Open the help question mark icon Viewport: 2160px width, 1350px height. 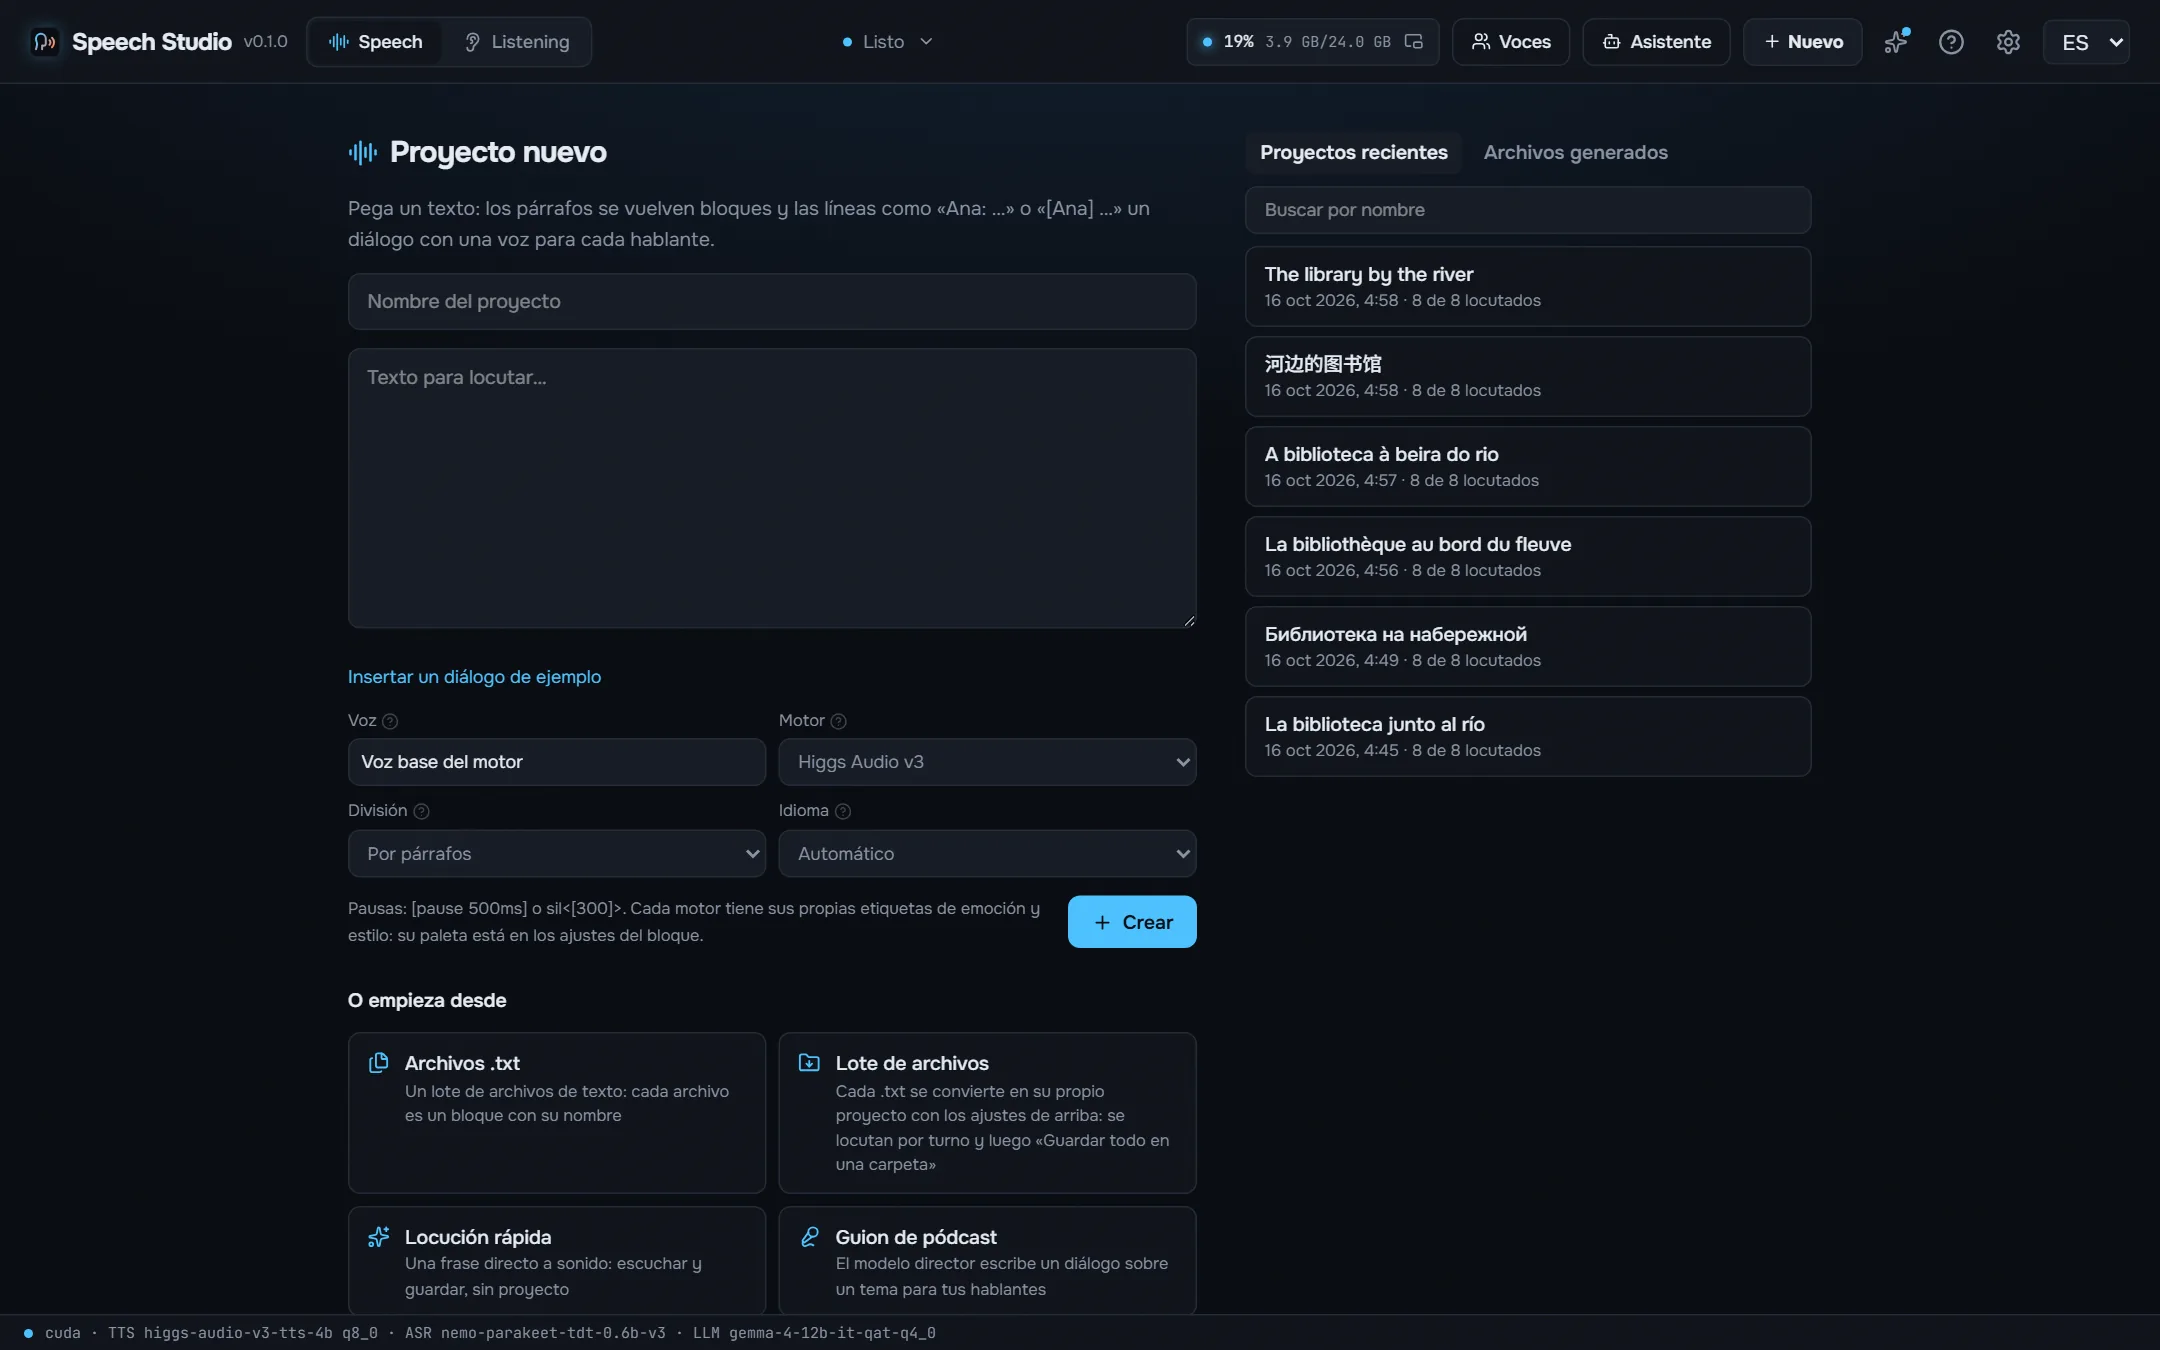pyautogui.click(x=1951, y=41)
